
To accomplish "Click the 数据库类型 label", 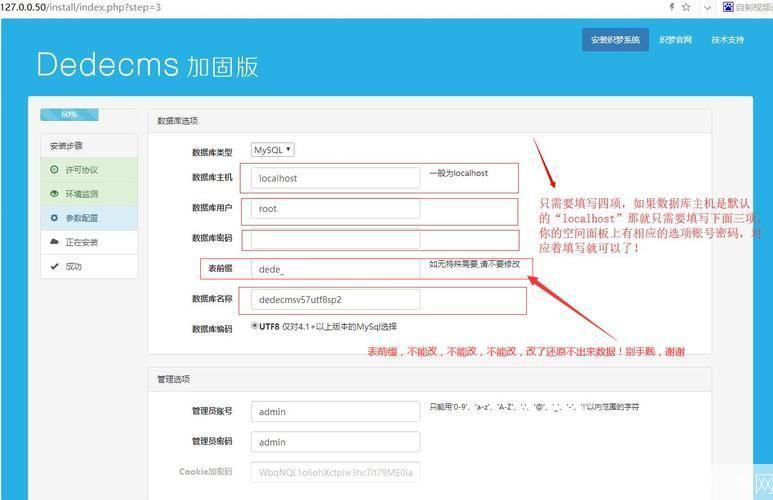I will click(x=212, y=152).
